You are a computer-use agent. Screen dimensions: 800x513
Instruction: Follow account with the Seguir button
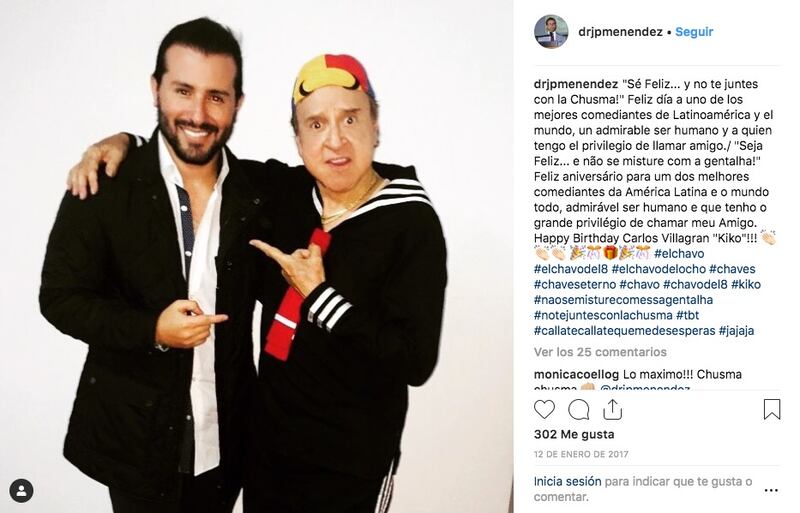point(694,32)
